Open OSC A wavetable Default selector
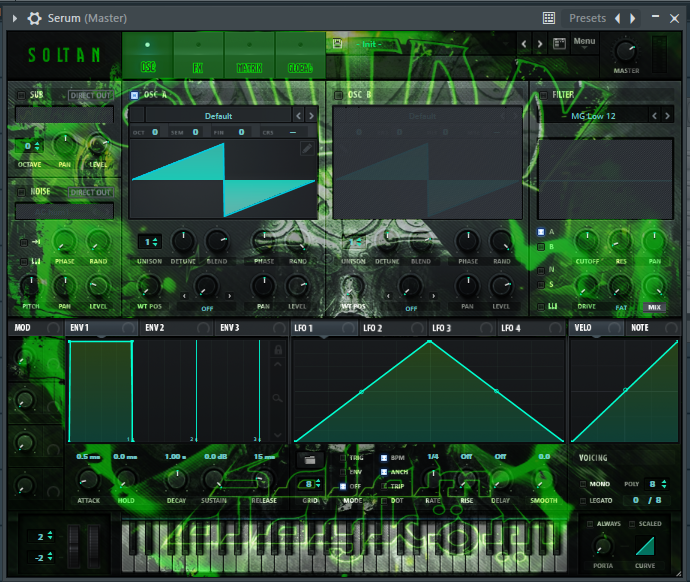Screen dimensions: 690x582 218,116
